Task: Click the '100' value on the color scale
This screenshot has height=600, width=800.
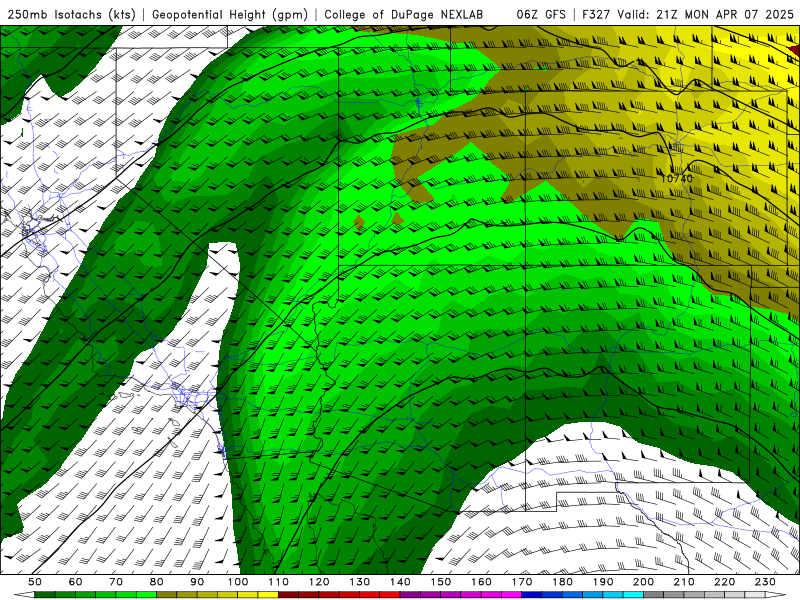Action: tap(238, 582)
